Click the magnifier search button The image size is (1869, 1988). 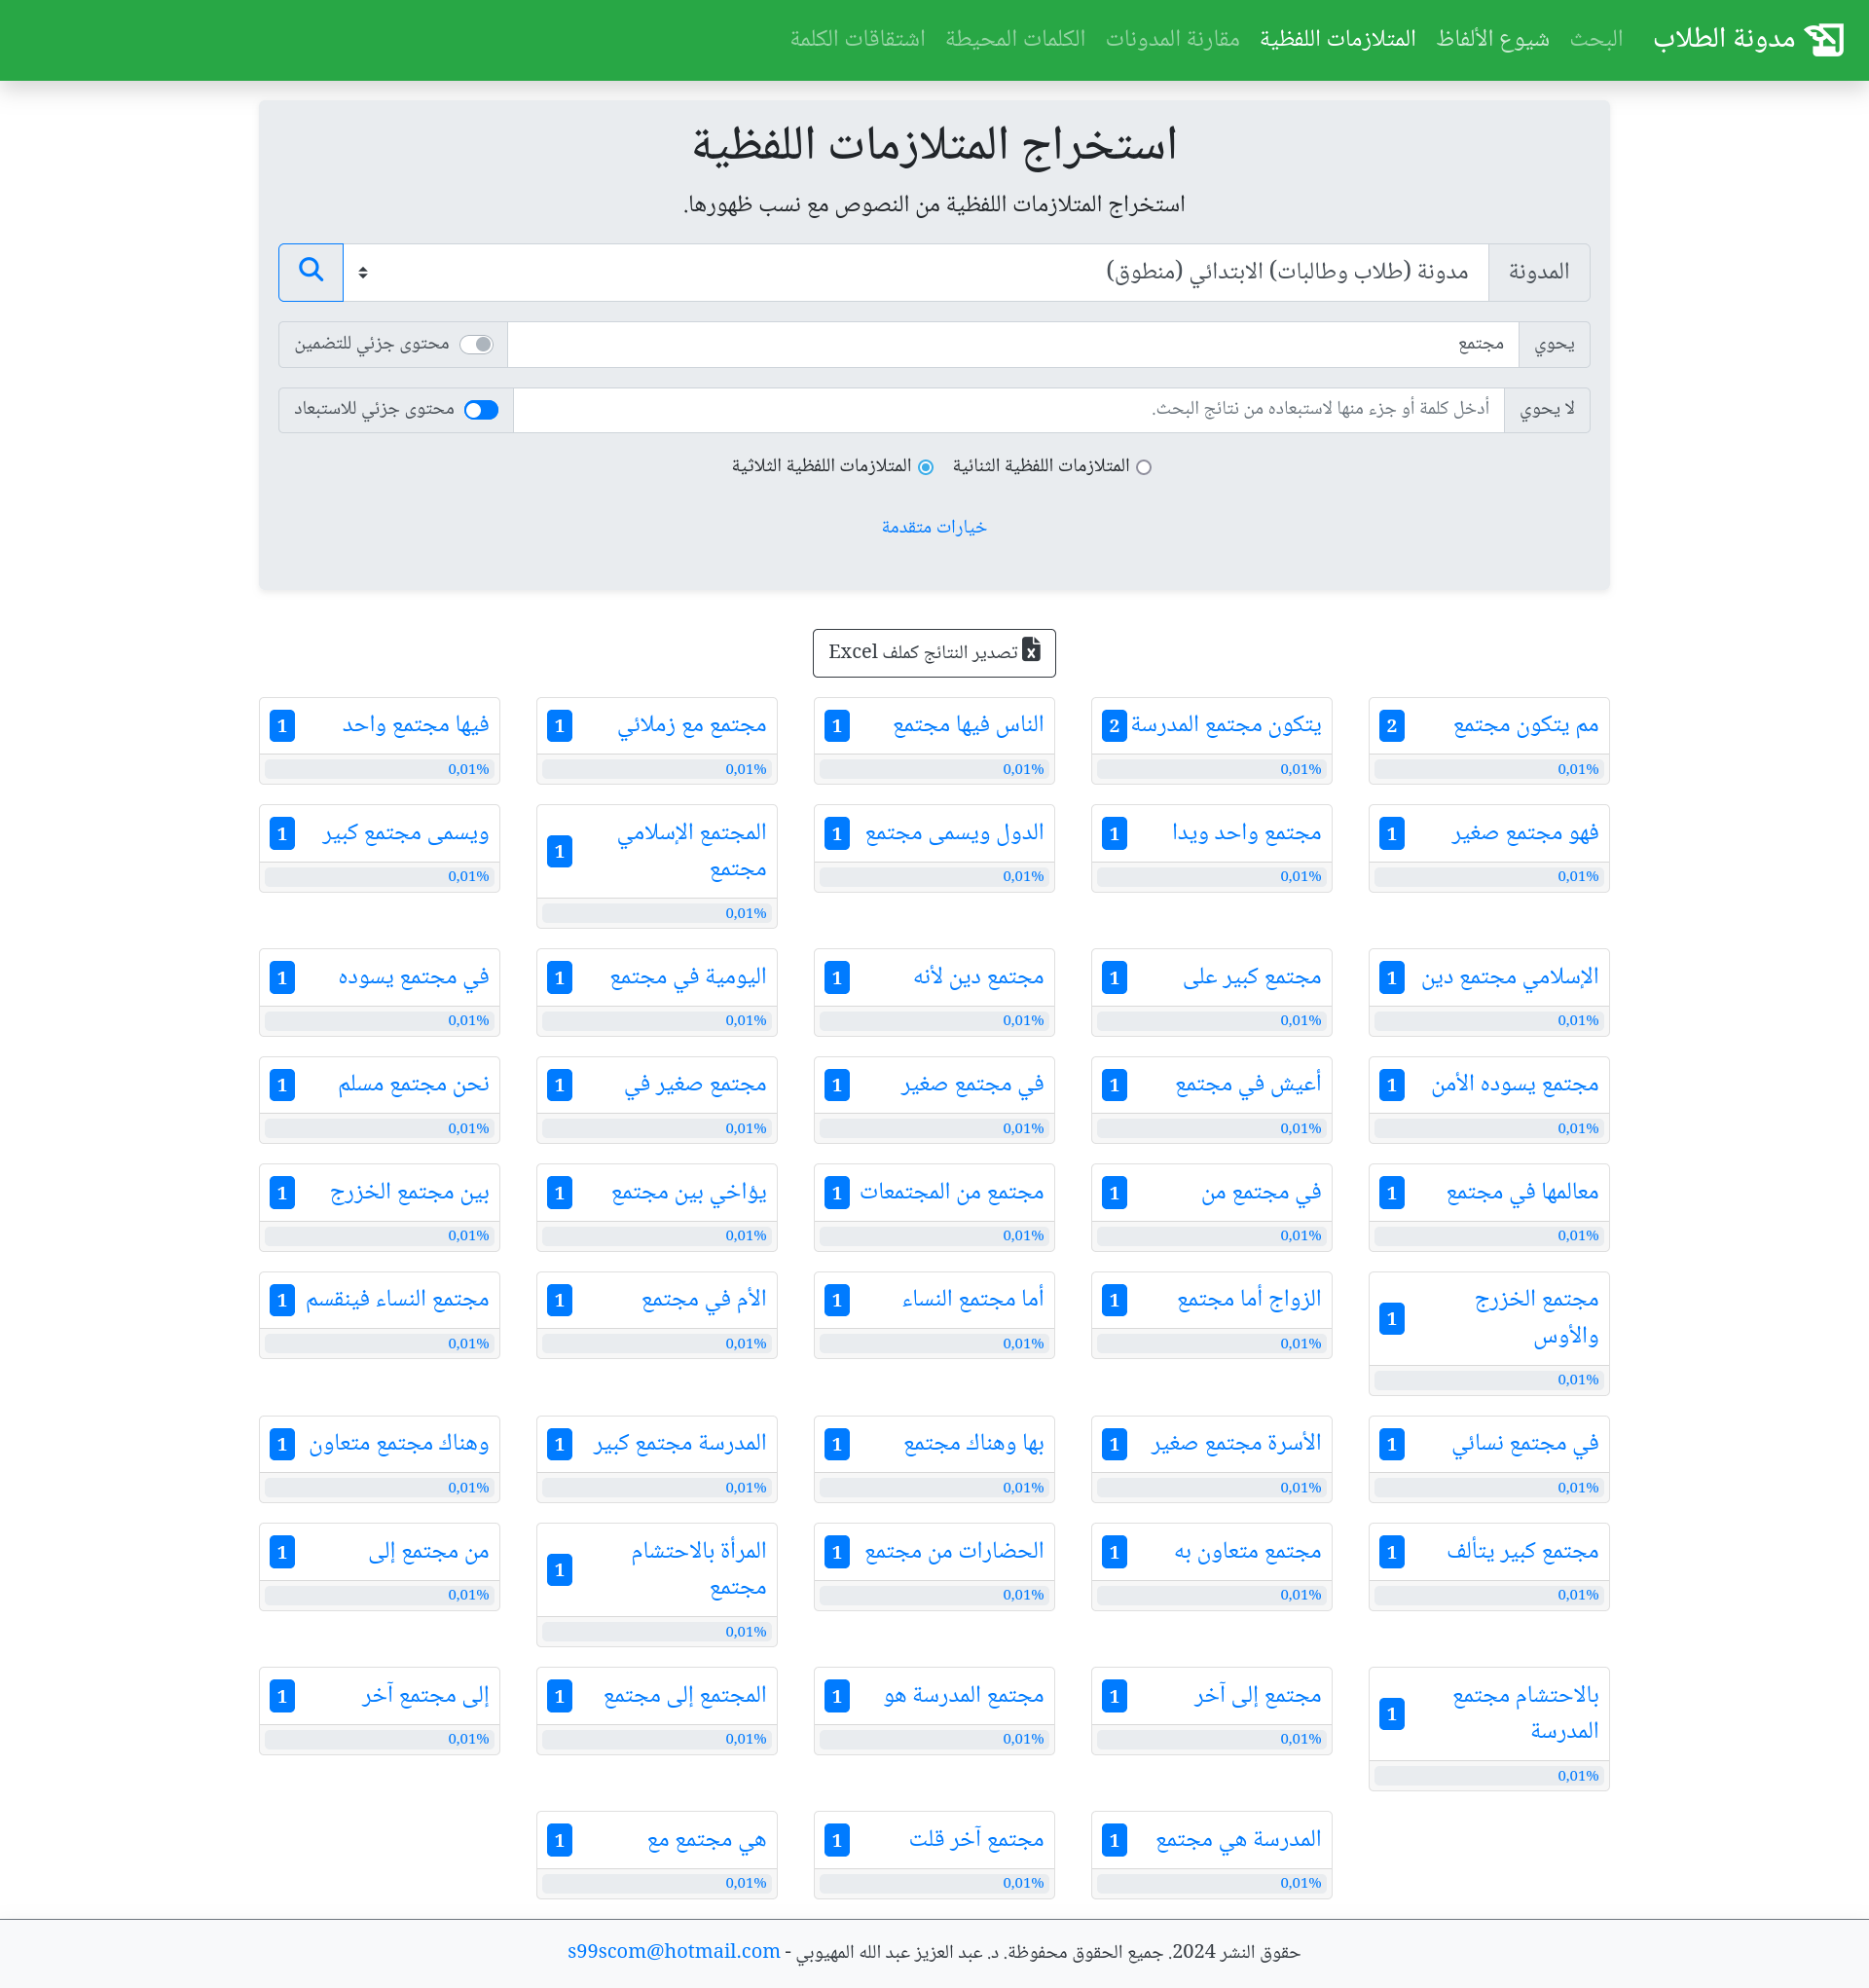pos(311,272)
